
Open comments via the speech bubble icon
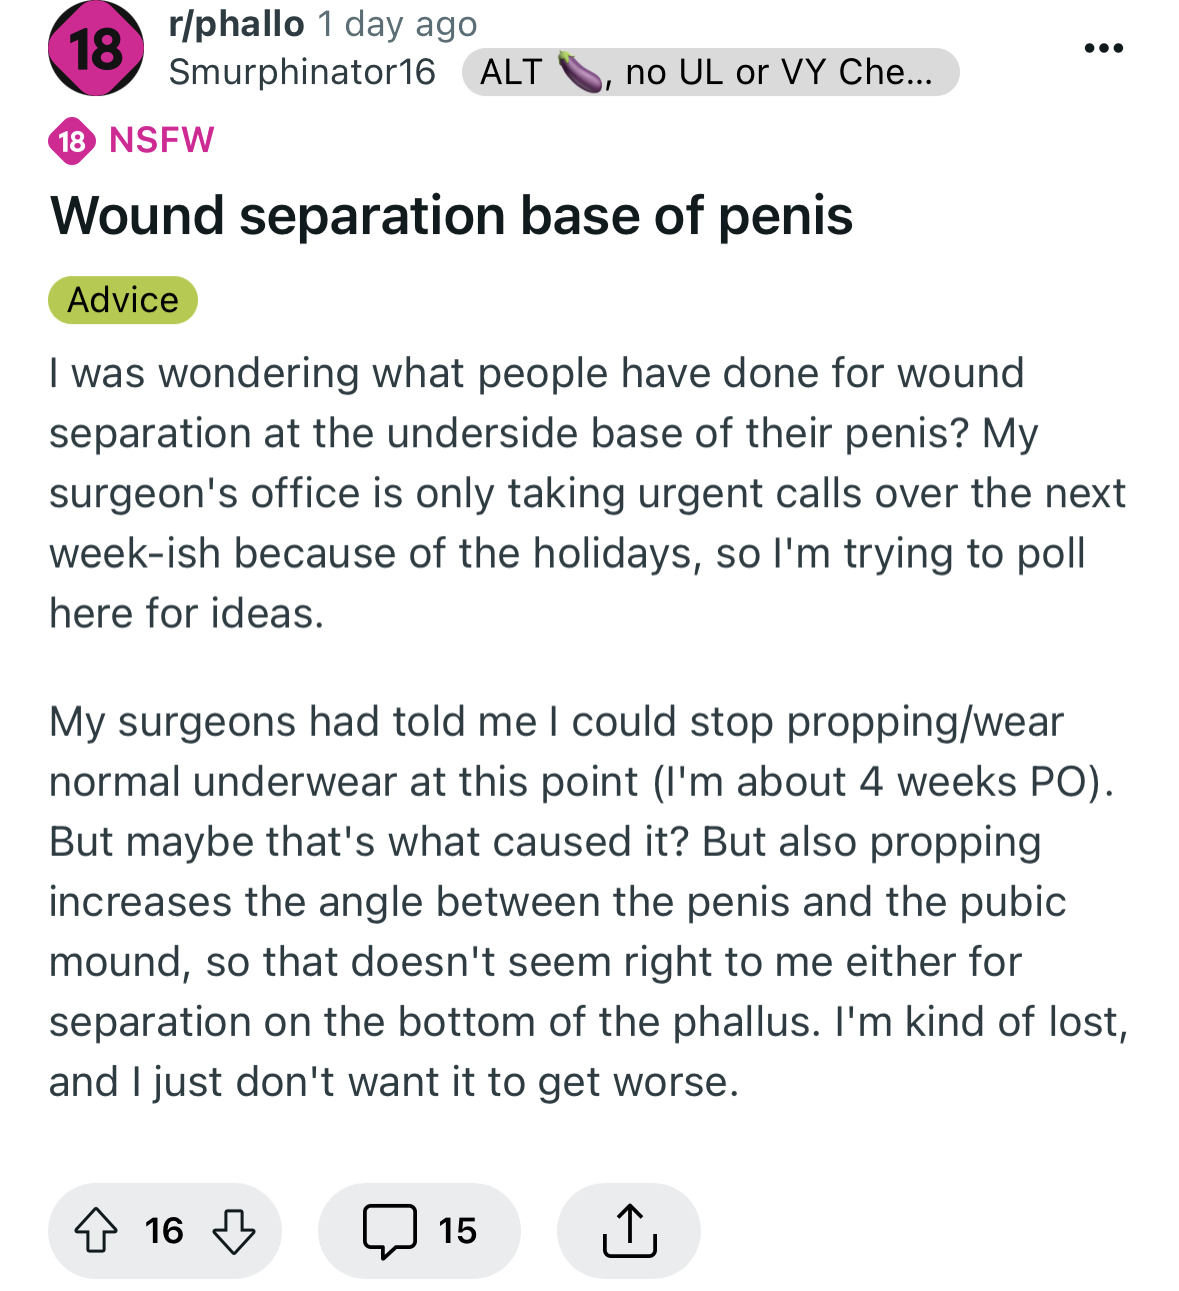click(x=390, y=1230)
